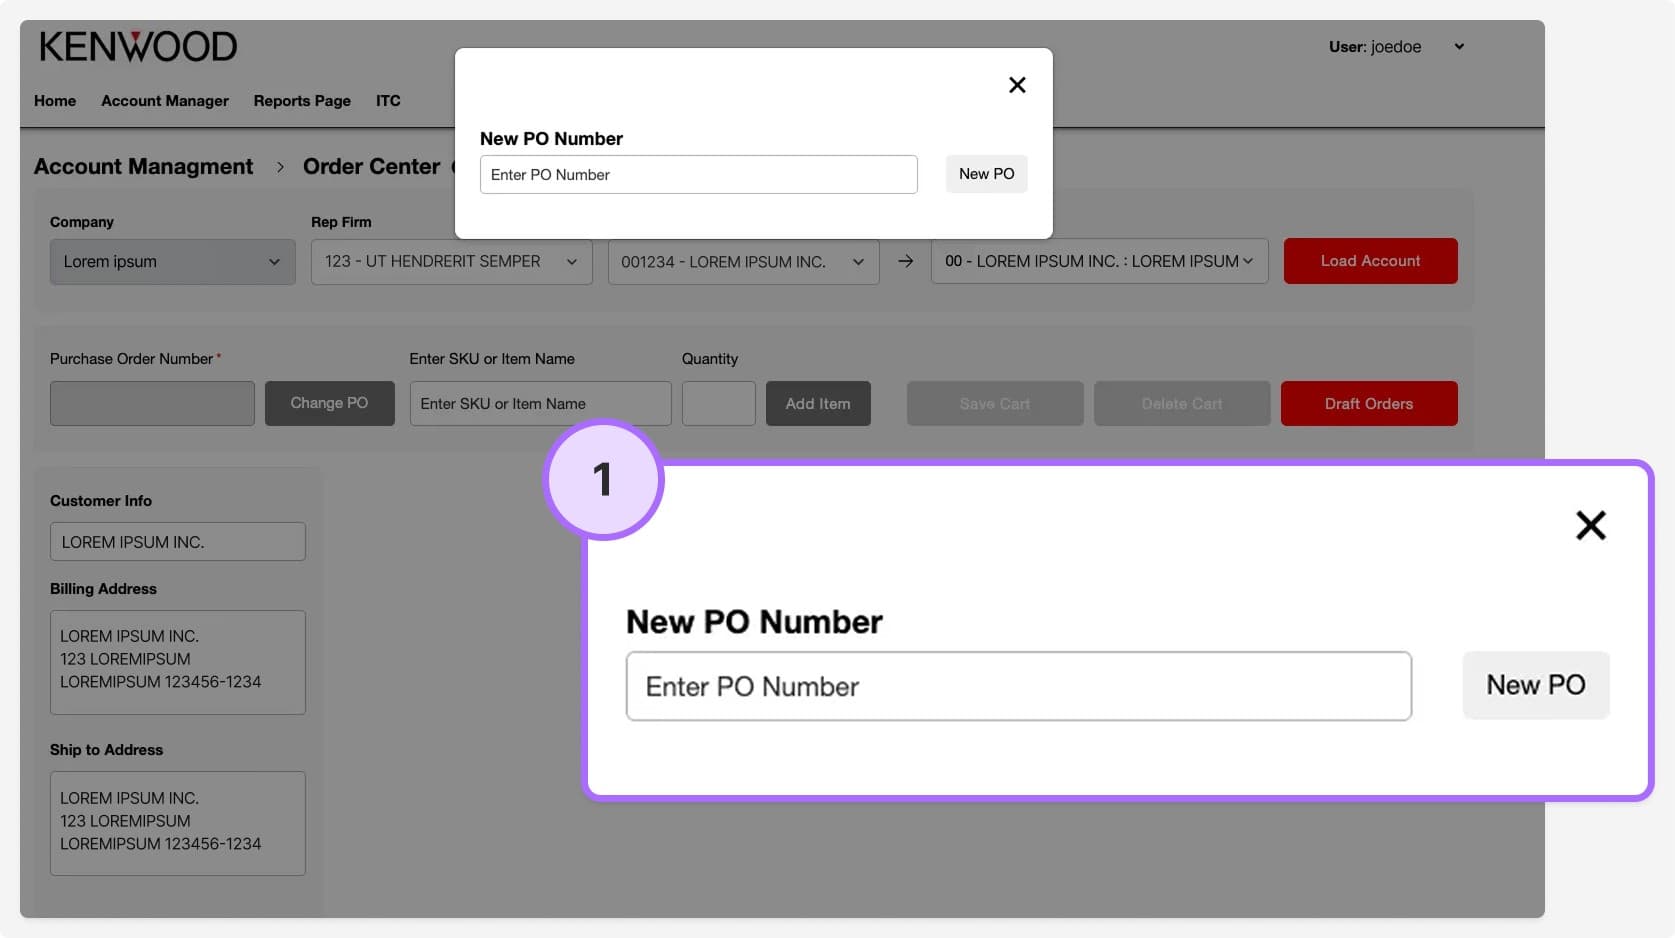Click the breadcrumb chevron after Account Managment

(x=280, y=167)
